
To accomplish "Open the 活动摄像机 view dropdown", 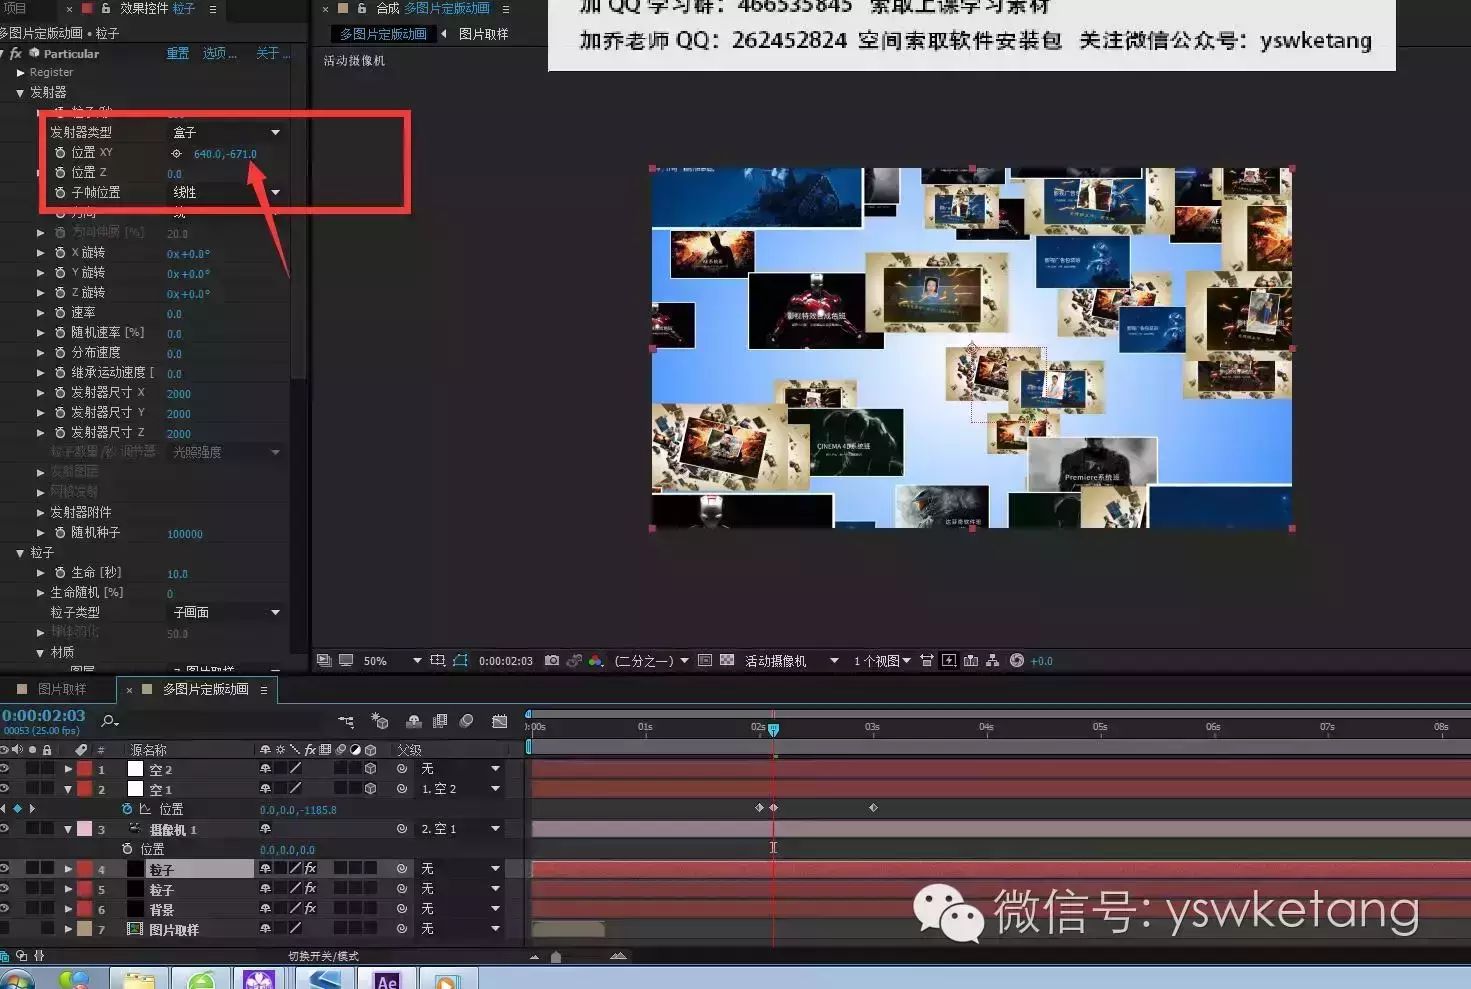I will [791, 661].
